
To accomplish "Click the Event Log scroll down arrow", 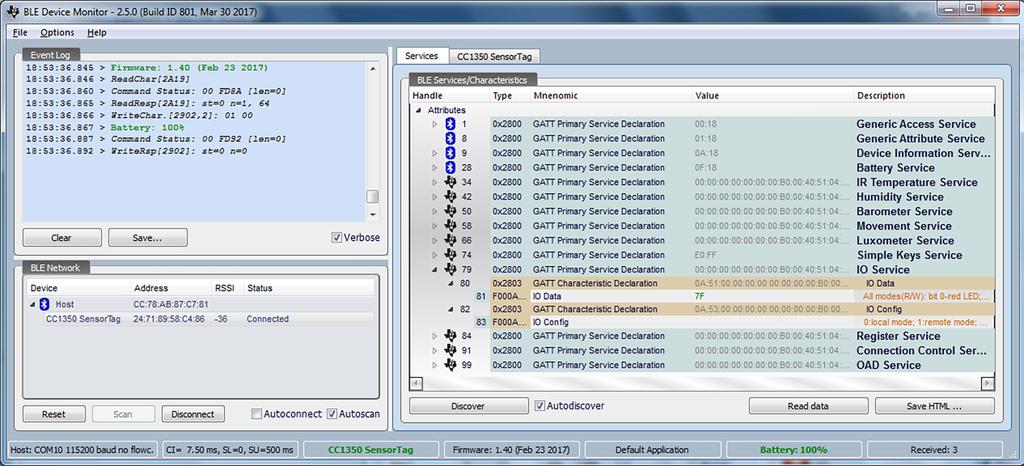I will [372, 215].
